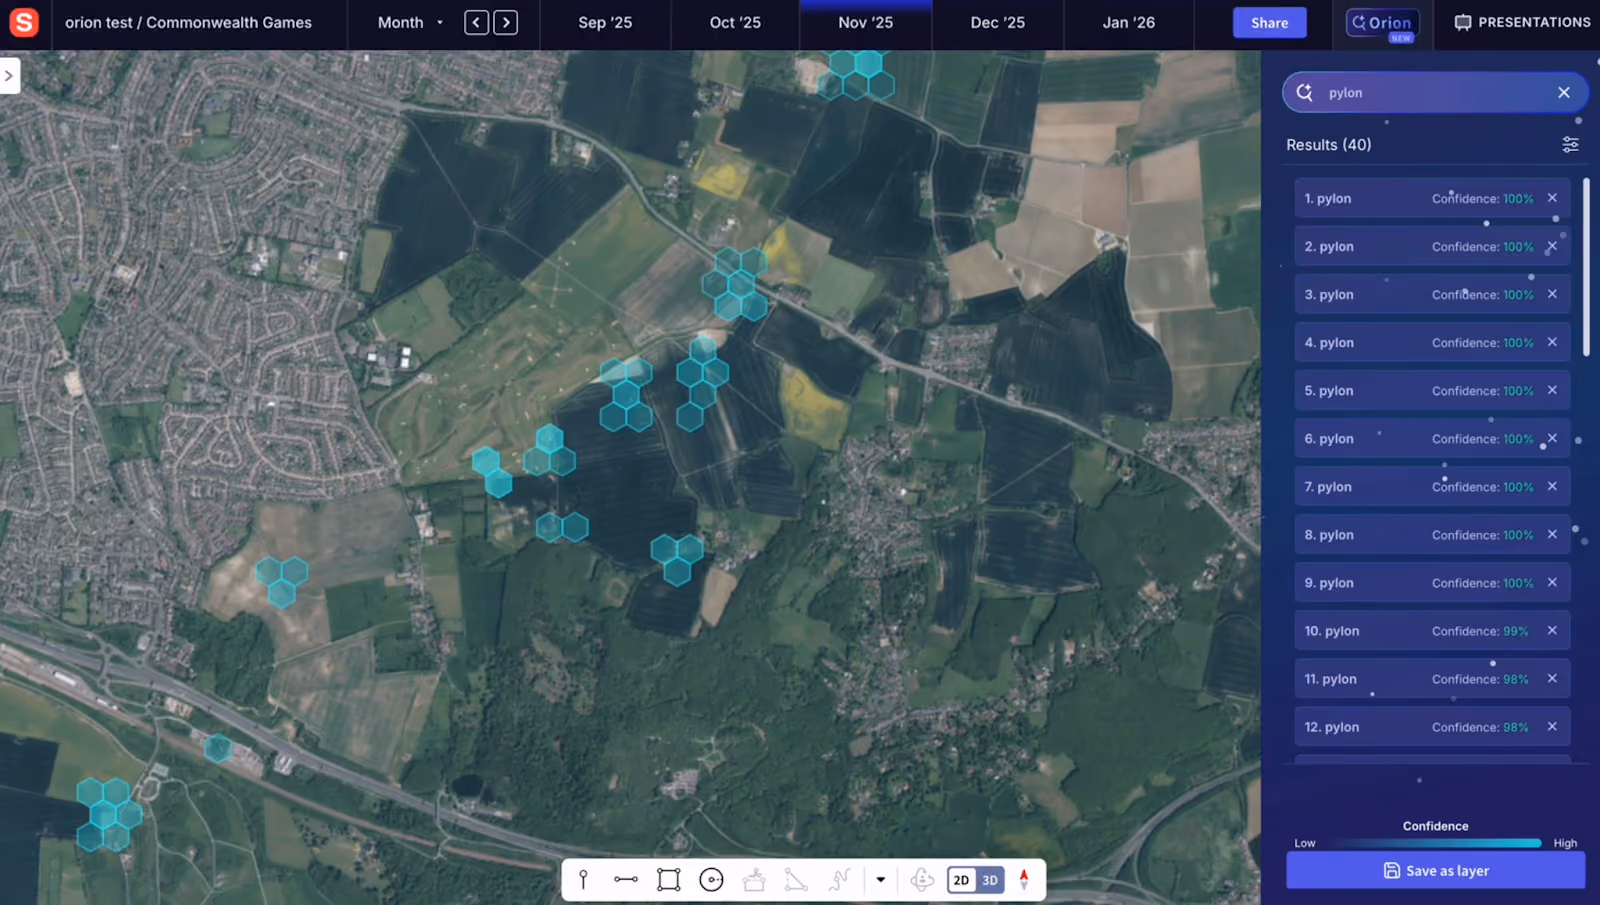Select the freehand path tool
The height and width of the screenshot is (905, 1600).
click(x=839, y=879)
